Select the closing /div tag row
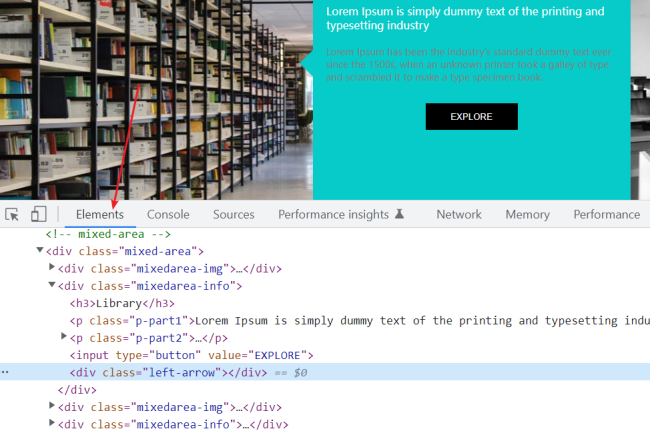This screenshot has height=435, width=650. point(77,390)
